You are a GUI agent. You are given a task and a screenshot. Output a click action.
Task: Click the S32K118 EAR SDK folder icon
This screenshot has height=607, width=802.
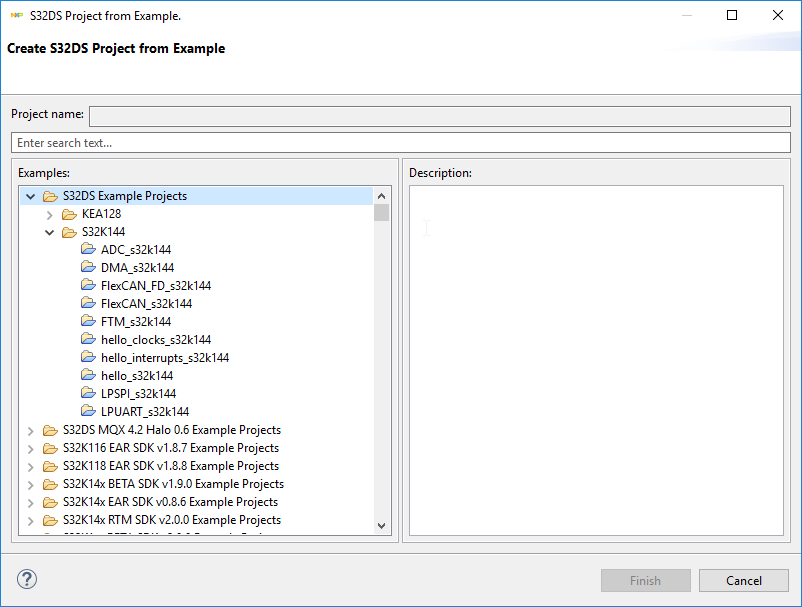click(x=50, y=466)
